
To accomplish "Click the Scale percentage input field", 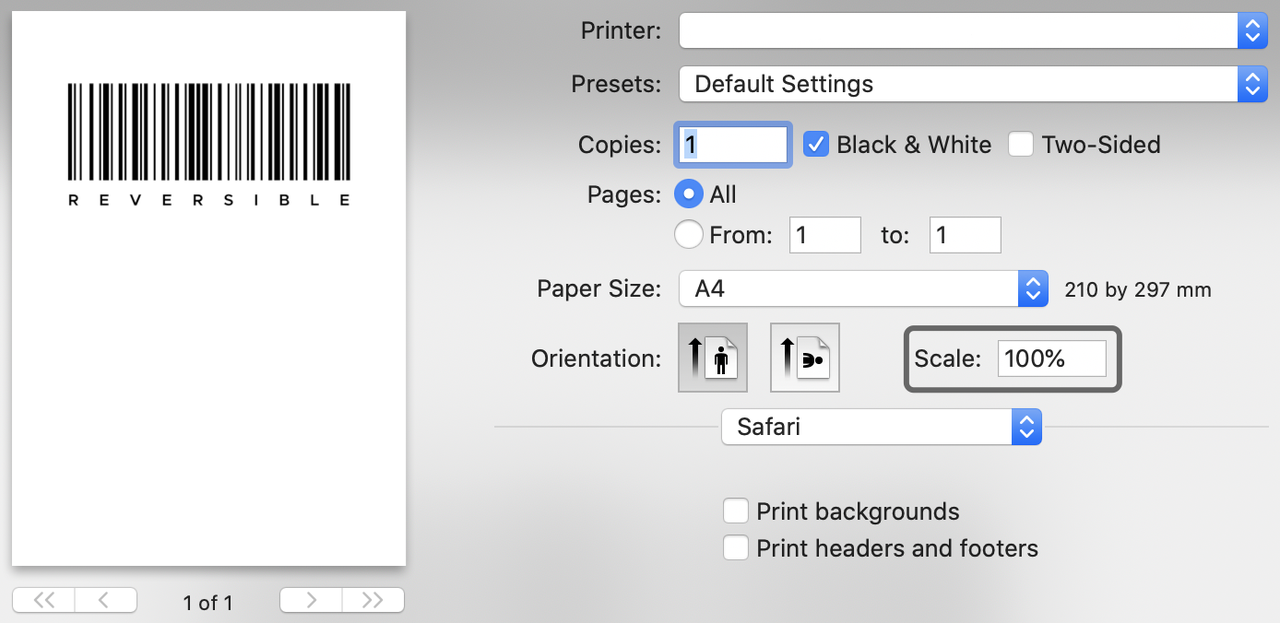I will (1051, 358).
